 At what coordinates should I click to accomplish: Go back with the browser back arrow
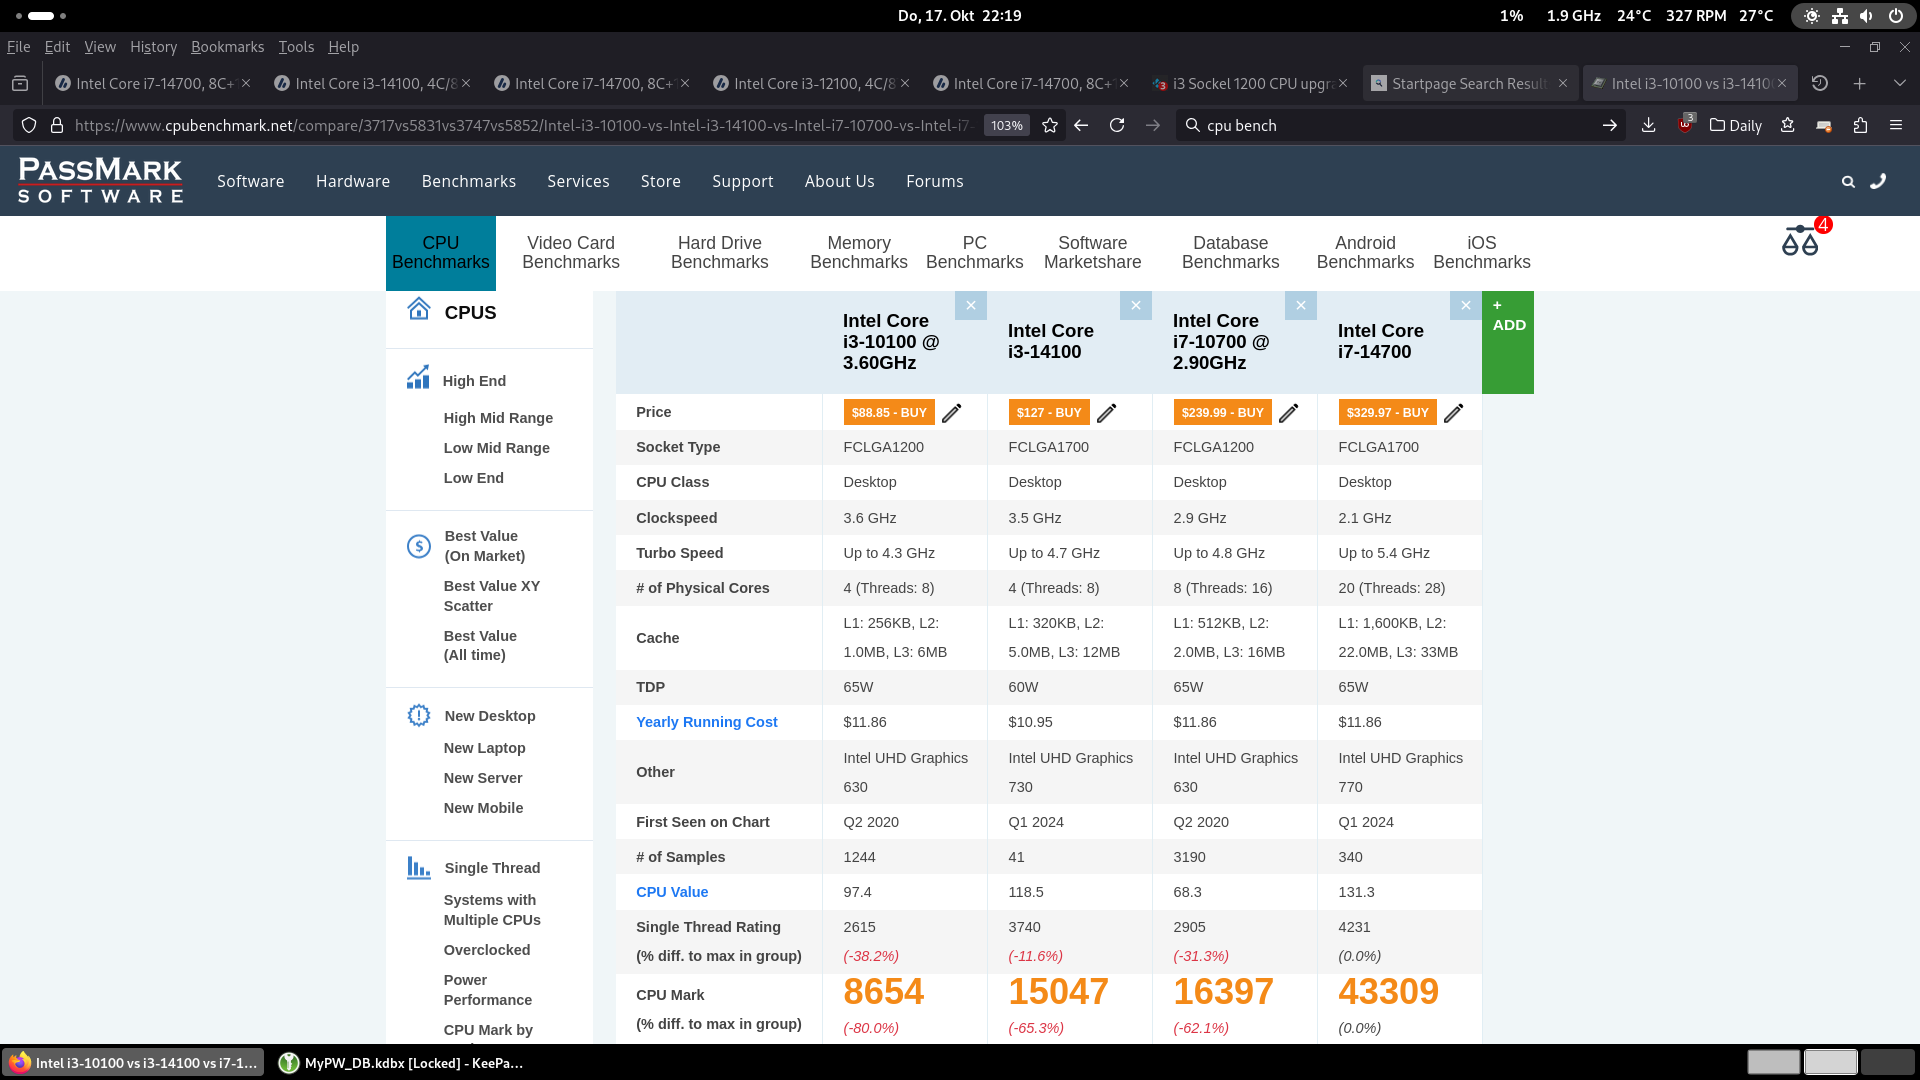coord(1081,125)
